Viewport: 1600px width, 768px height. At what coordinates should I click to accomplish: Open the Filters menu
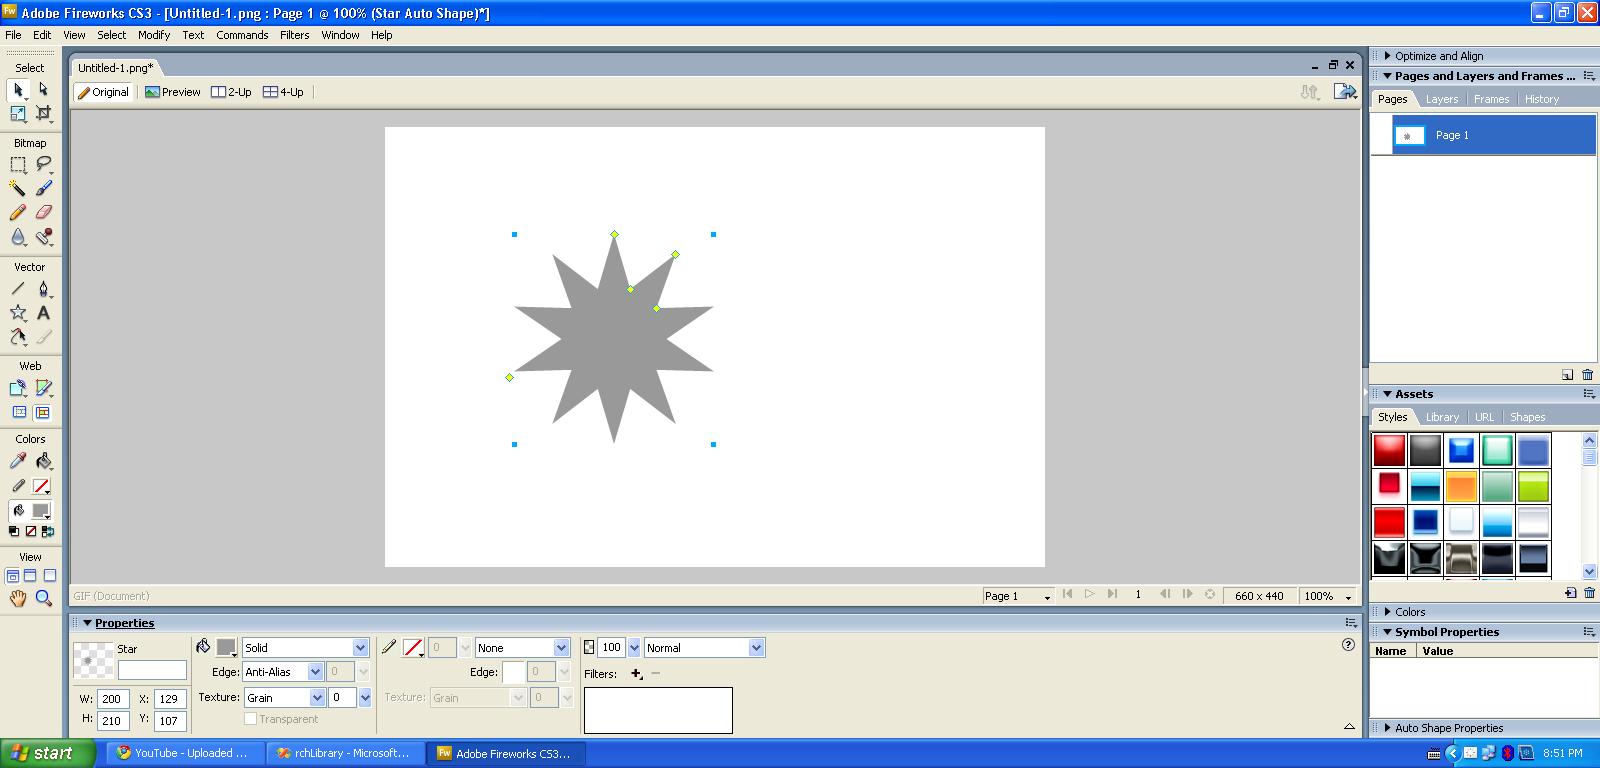[x=294, y=35]
